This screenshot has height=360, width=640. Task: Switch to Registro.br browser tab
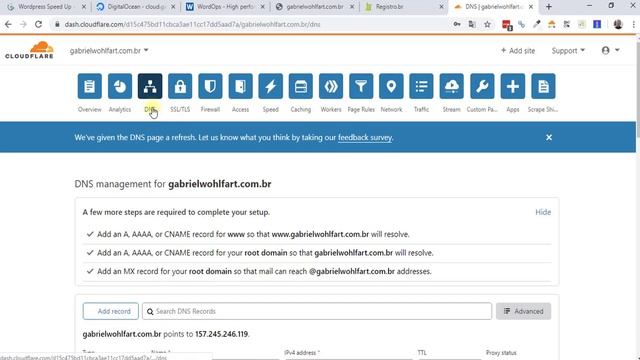click(x=404, y=7)
